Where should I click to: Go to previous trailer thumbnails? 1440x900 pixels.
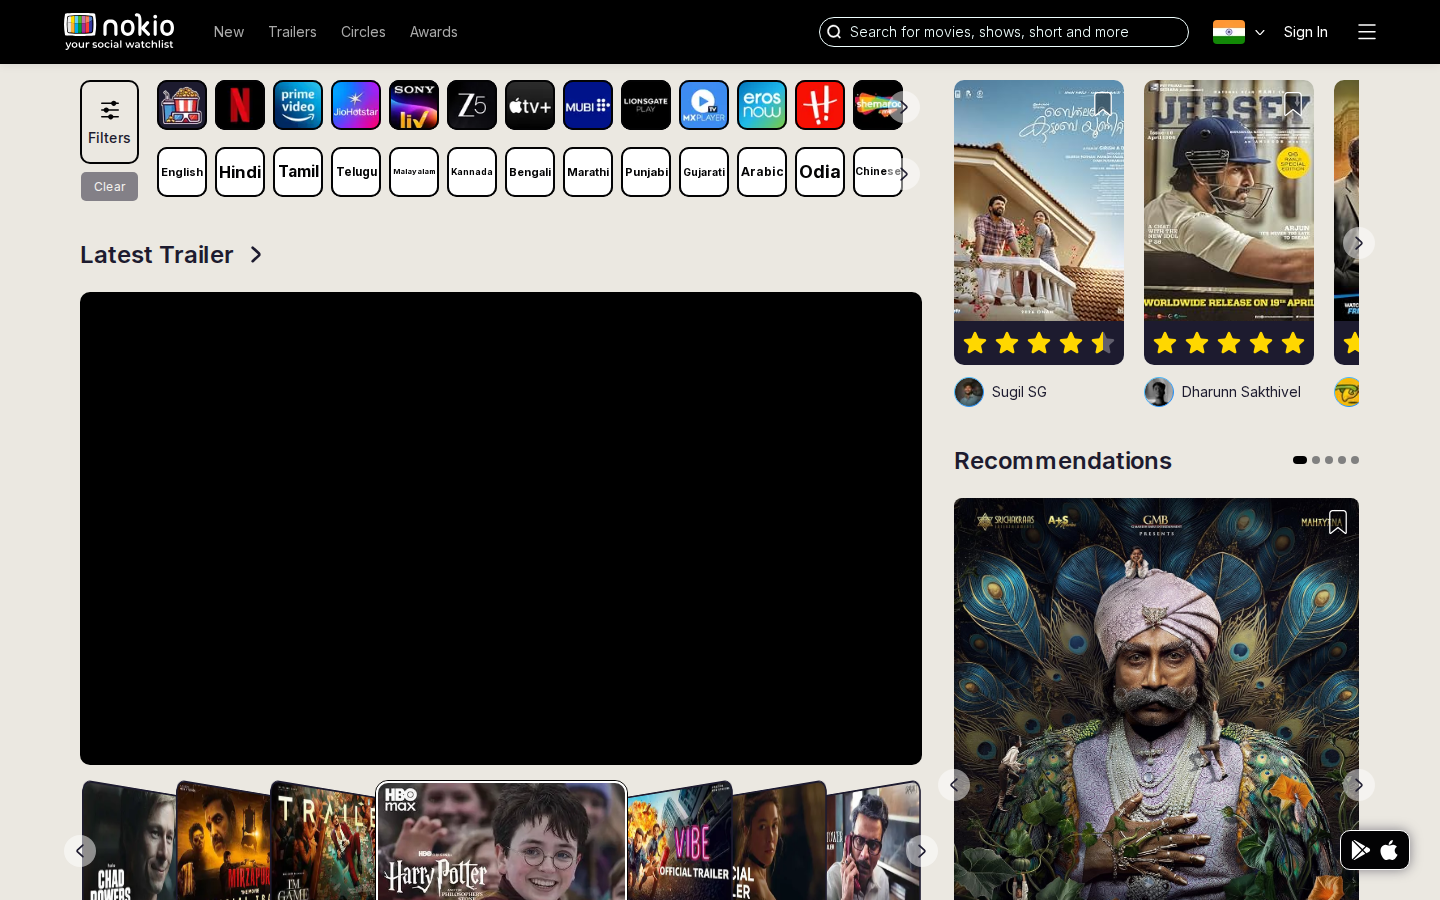pyautogui.click(x=80, y=851)
